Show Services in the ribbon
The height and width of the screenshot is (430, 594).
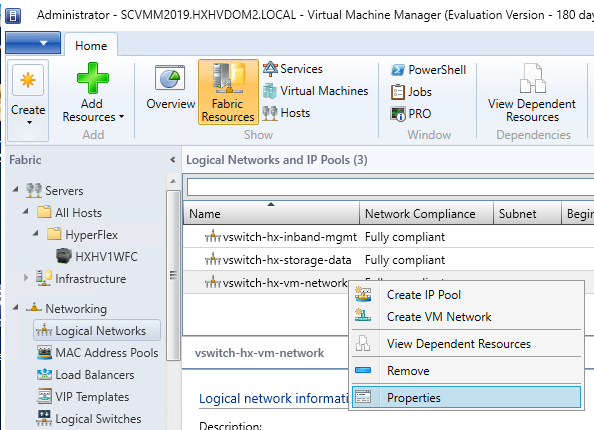click(293, 69)
